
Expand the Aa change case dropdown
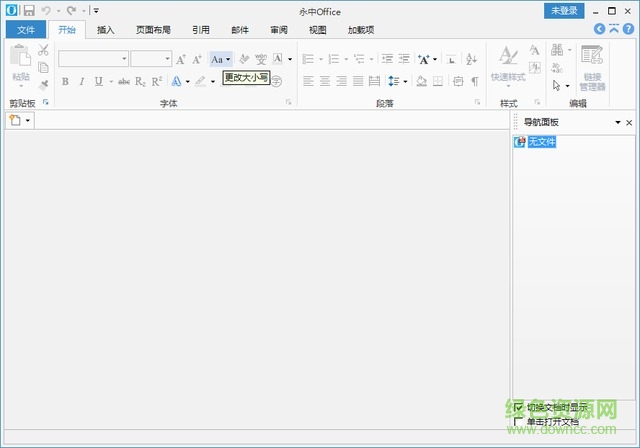tap(228, 59)
